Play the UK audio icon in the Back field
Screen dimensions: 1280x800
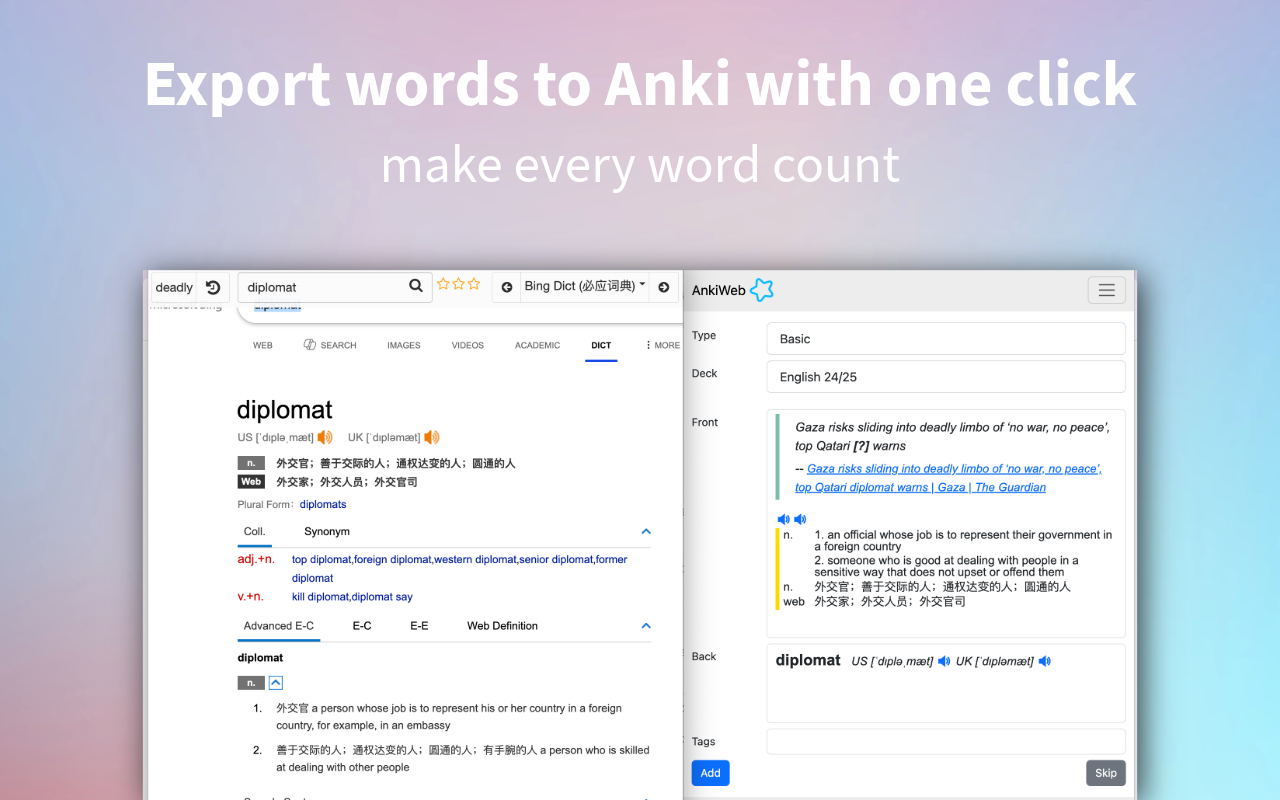(1045, 661)
